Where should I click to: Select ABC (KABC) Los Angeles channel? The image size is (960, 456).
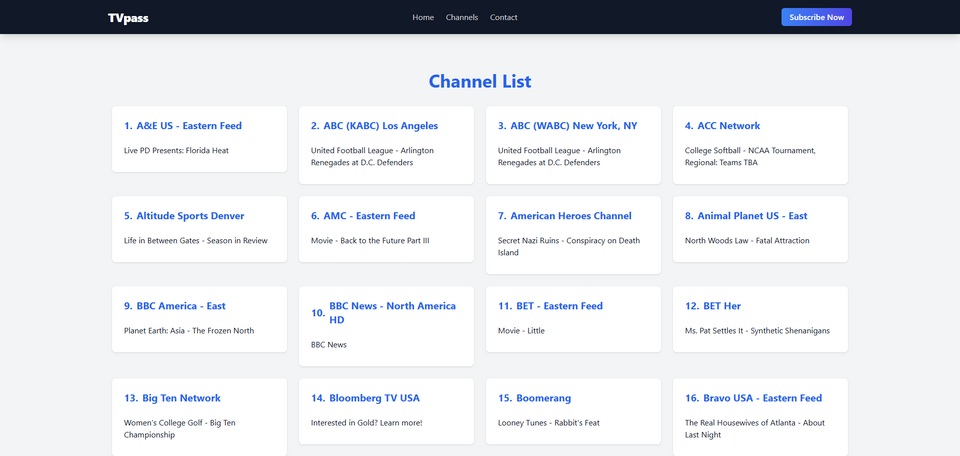point(381,125)
